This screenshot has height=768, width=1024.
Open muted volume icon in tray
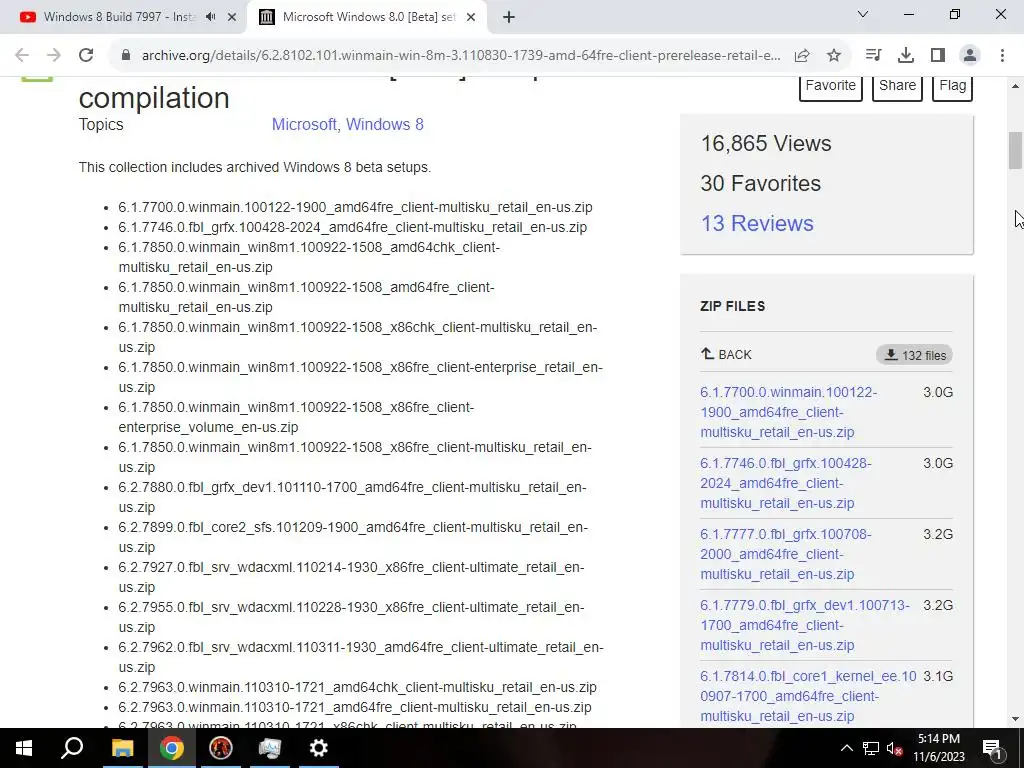(x=895, y=748)
